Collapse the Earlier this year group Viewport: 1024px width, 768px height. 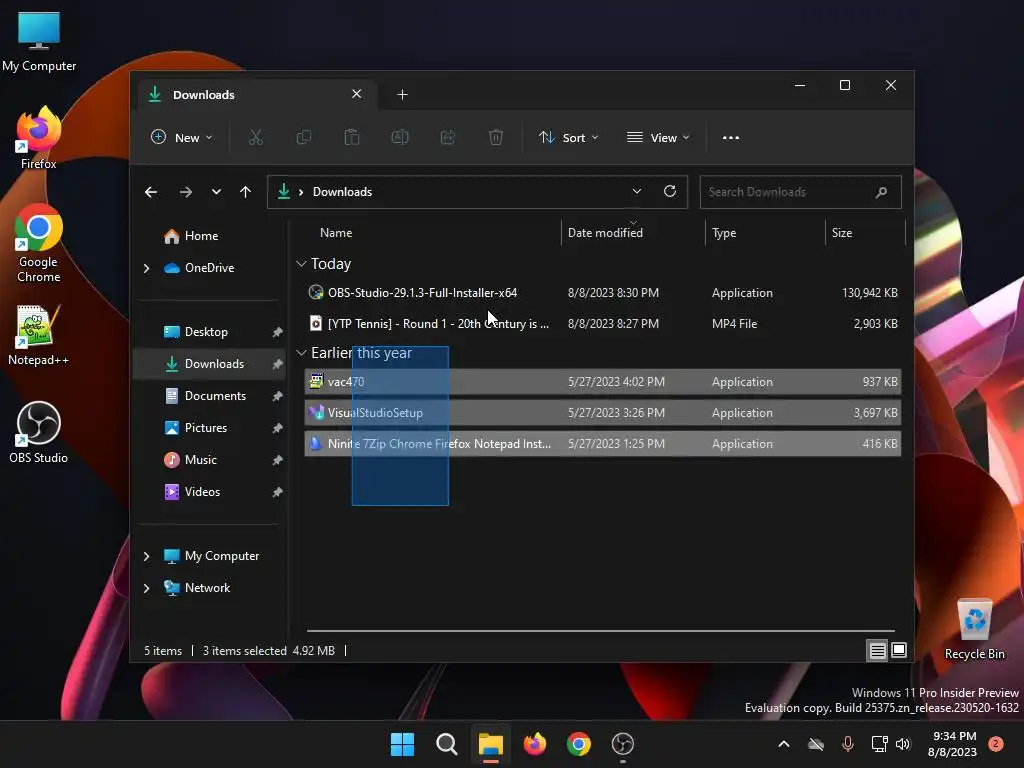coord(301,353)
